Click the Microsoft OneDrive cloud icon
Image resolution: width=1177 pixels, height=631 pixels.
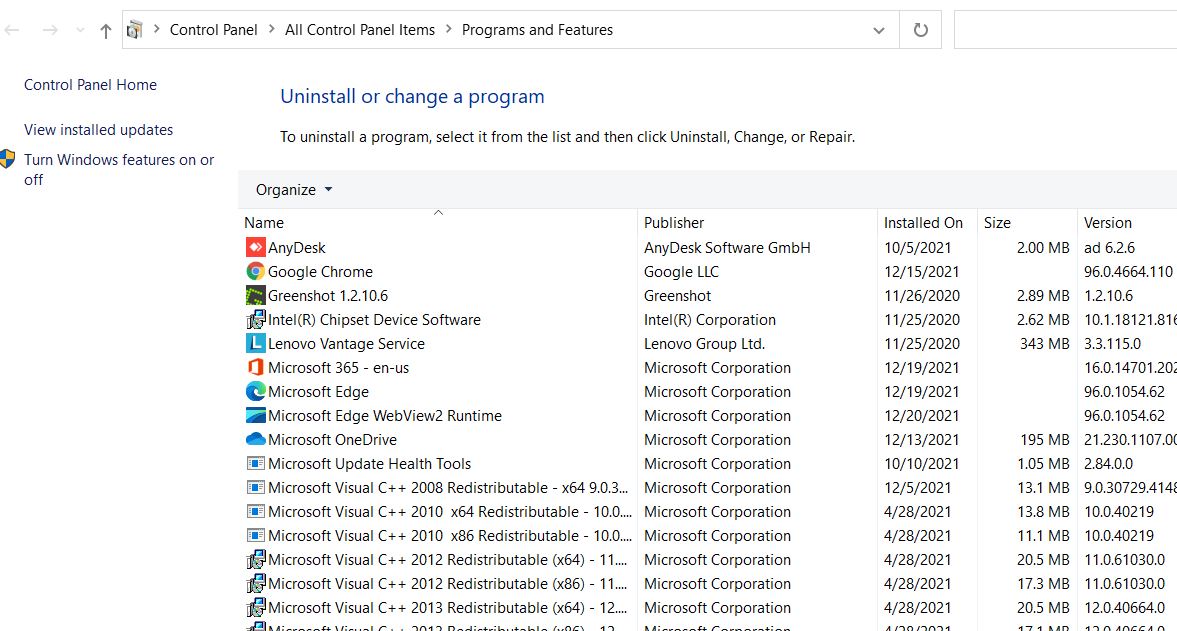point(255,439)
